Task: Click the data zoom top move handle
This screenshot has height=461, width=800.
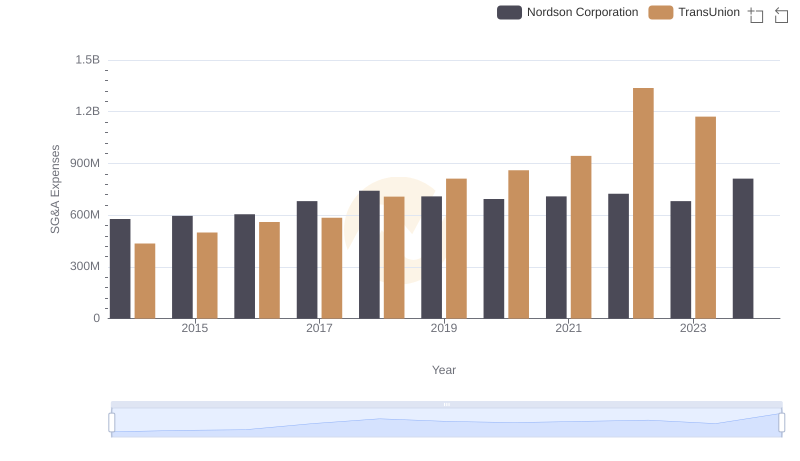Action: click(446, 404)
